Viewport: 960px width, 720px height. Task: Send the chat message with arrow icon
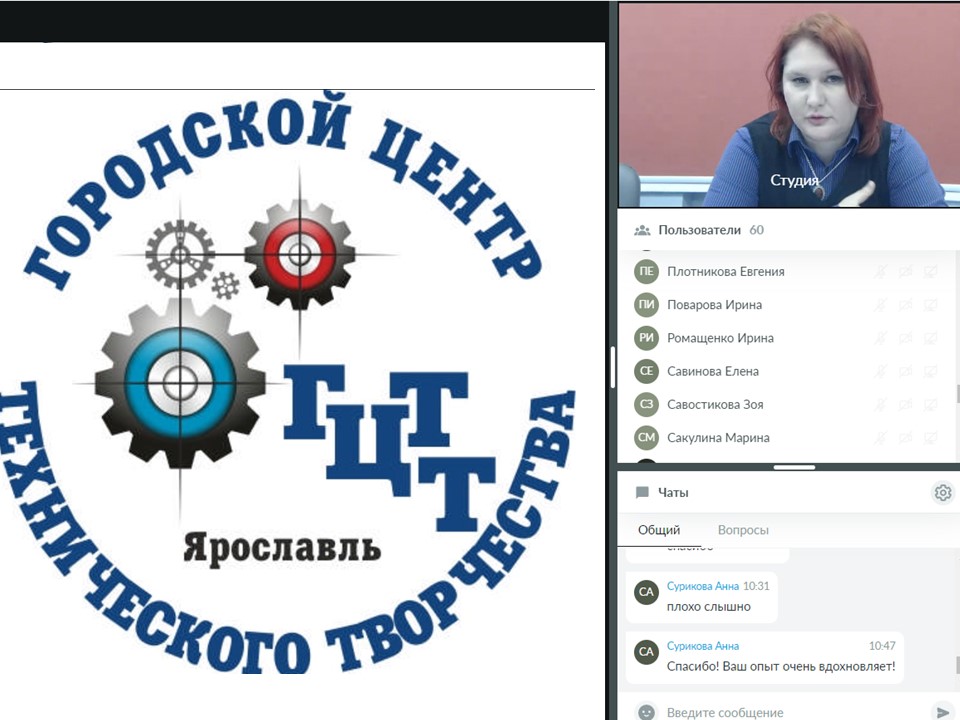(x=943, y=712)
